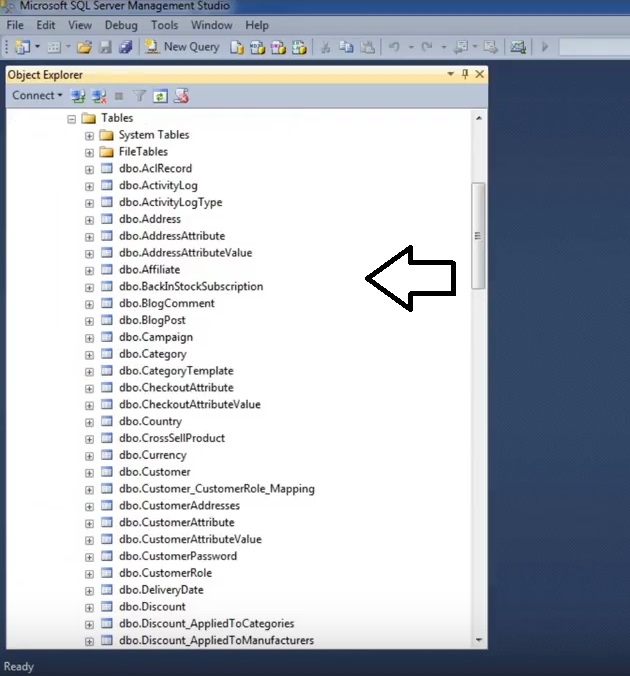The height and width of the screenshot is (676, 630).
Task: Collapse the Tables folder node
Action: [72, 119]
